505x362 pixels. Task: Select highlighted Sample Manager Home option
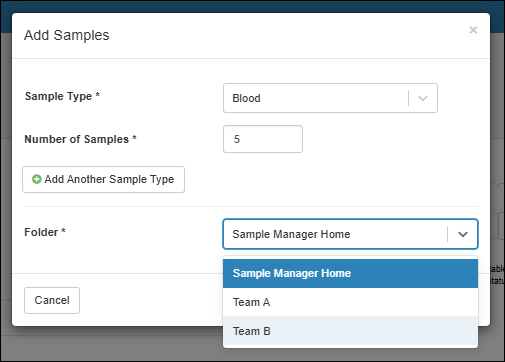[350, 273]
